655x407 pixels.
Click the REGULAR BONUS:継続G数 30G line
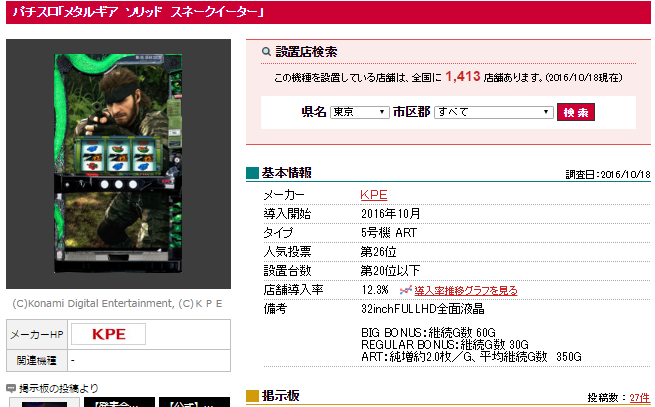click(445, 345)
